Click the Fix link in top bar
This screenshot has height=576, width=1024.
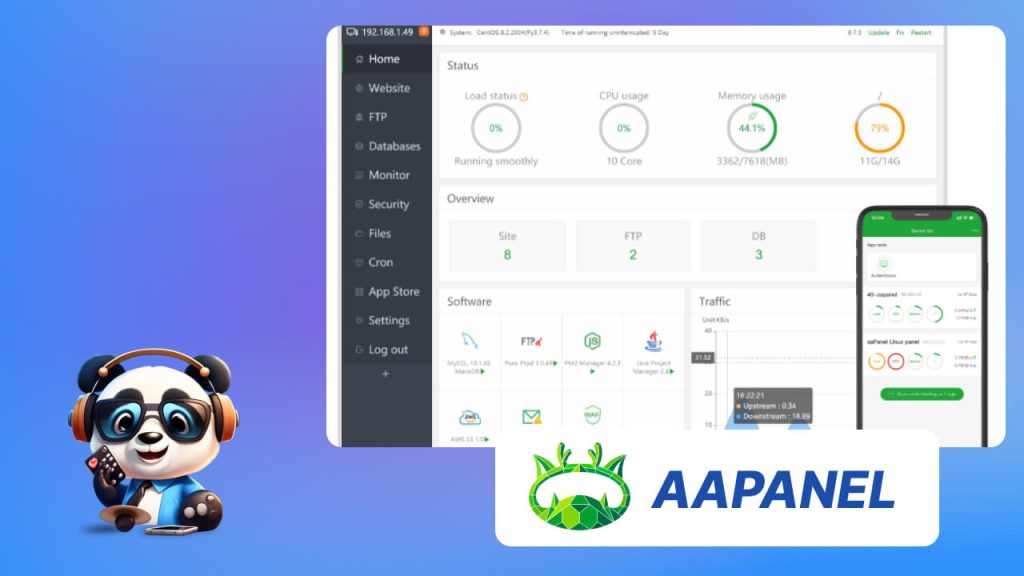900,33
